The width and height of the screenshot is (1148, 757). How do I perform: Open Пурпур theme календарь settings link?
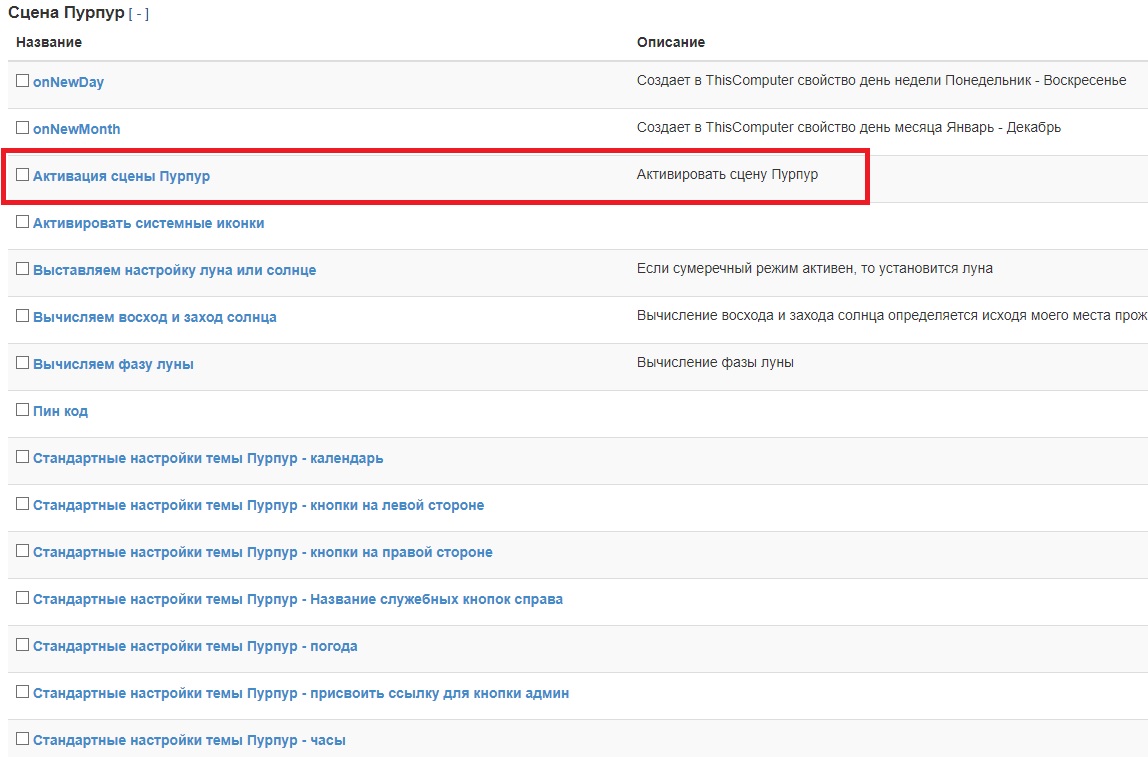(208, 458)
